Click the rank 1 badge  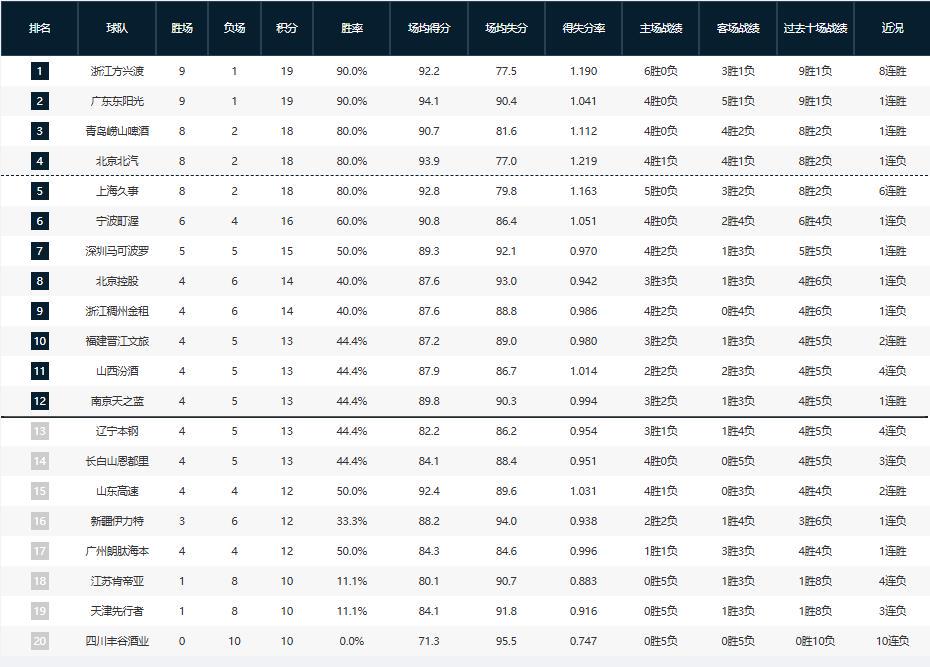(40, 71)
